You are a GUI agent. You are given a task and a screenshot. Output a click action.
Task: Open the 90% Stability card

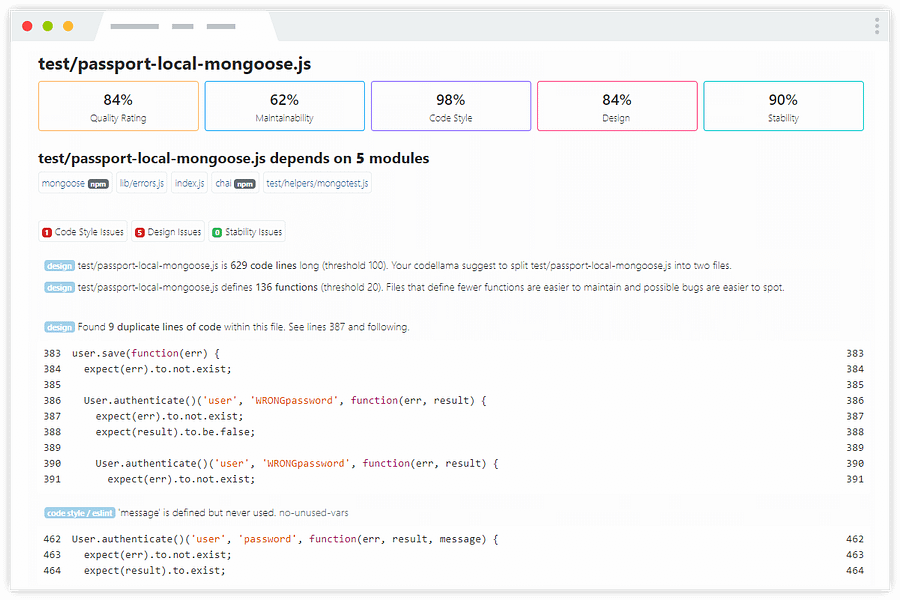pyautogui.click(x=783, y=106)
